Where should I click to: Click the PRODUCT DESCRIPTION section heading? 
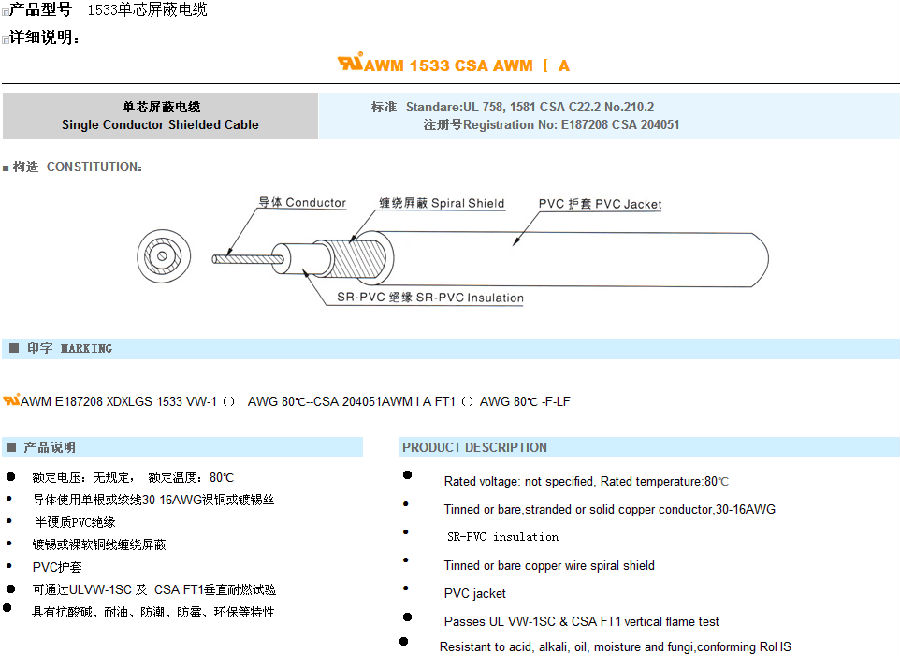[x=474, y=447]
